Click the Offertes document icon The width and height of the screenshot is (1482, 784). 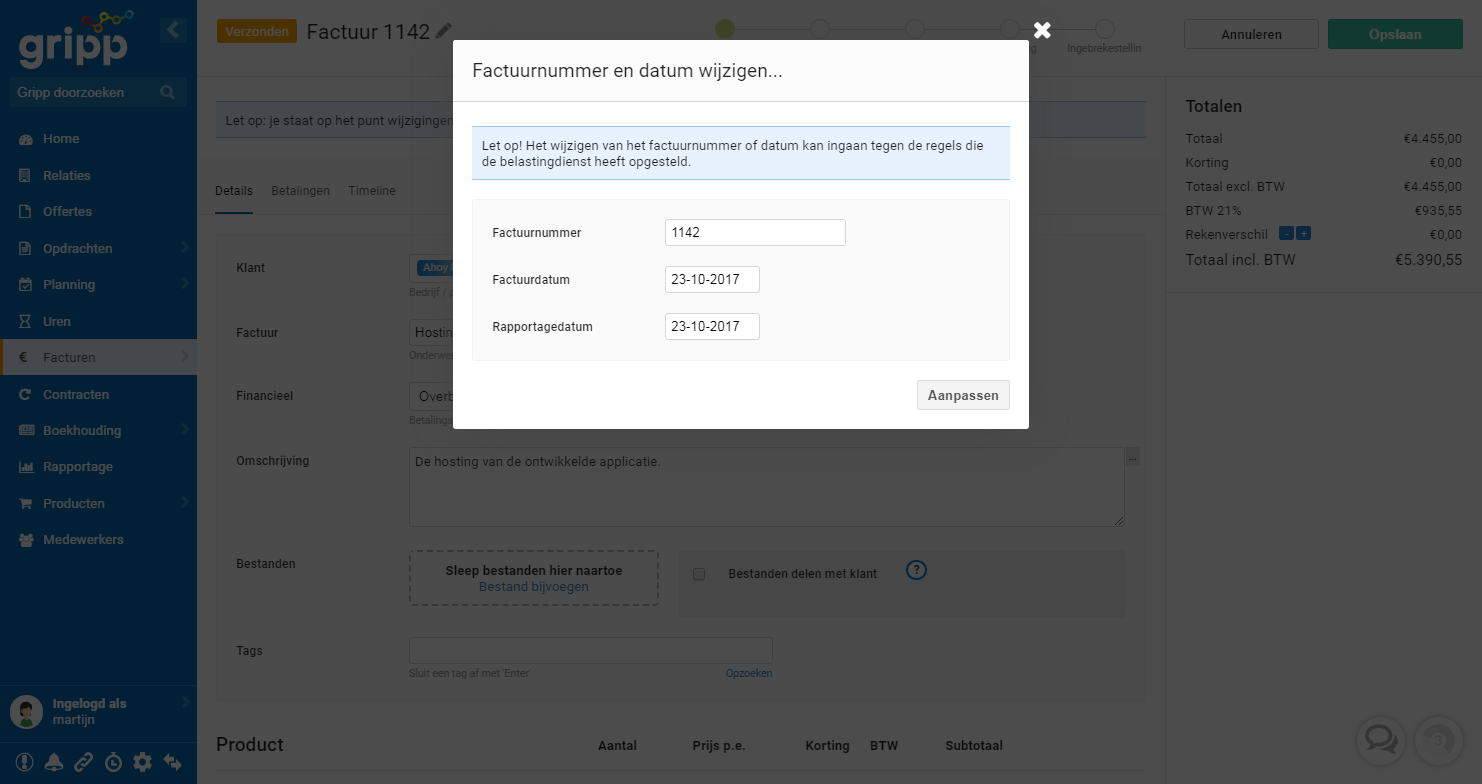point(26,212)
